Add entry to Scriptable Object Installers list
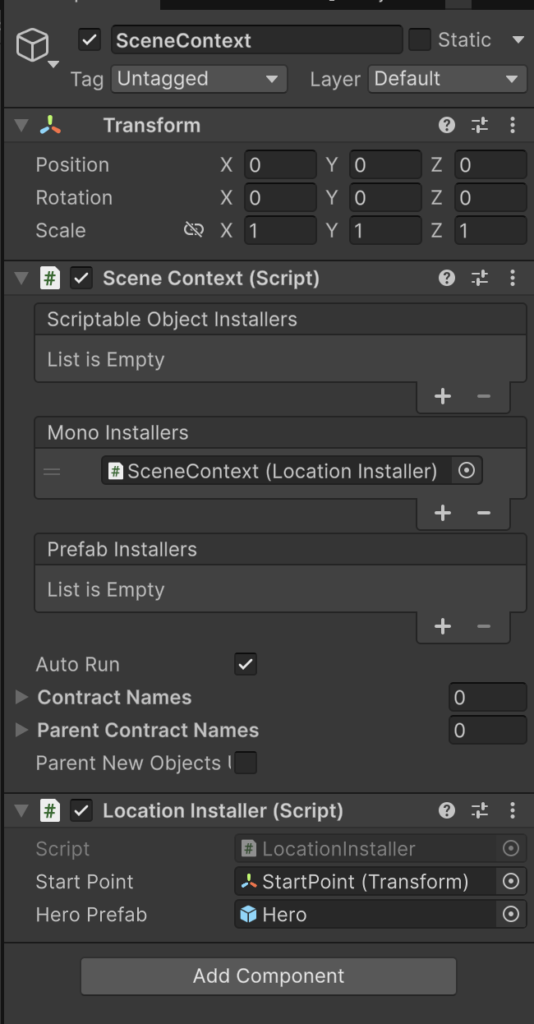This screenshot has width=534, height=1024. coord(443,396)
